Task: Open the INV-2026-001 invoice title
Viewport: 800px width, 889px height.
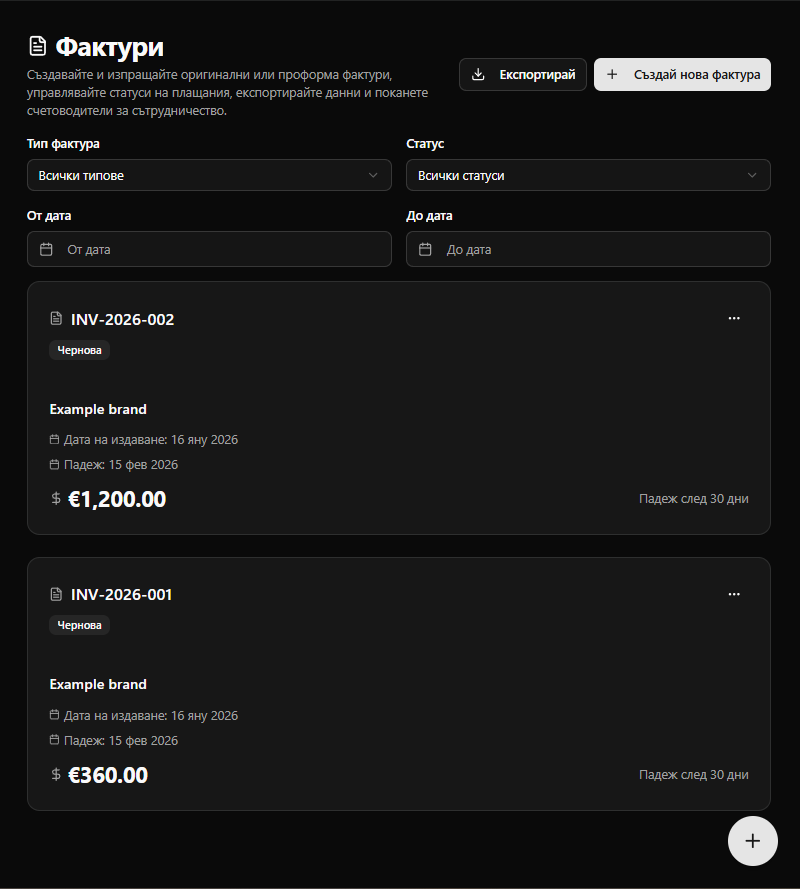Action: tap(121, 594)
